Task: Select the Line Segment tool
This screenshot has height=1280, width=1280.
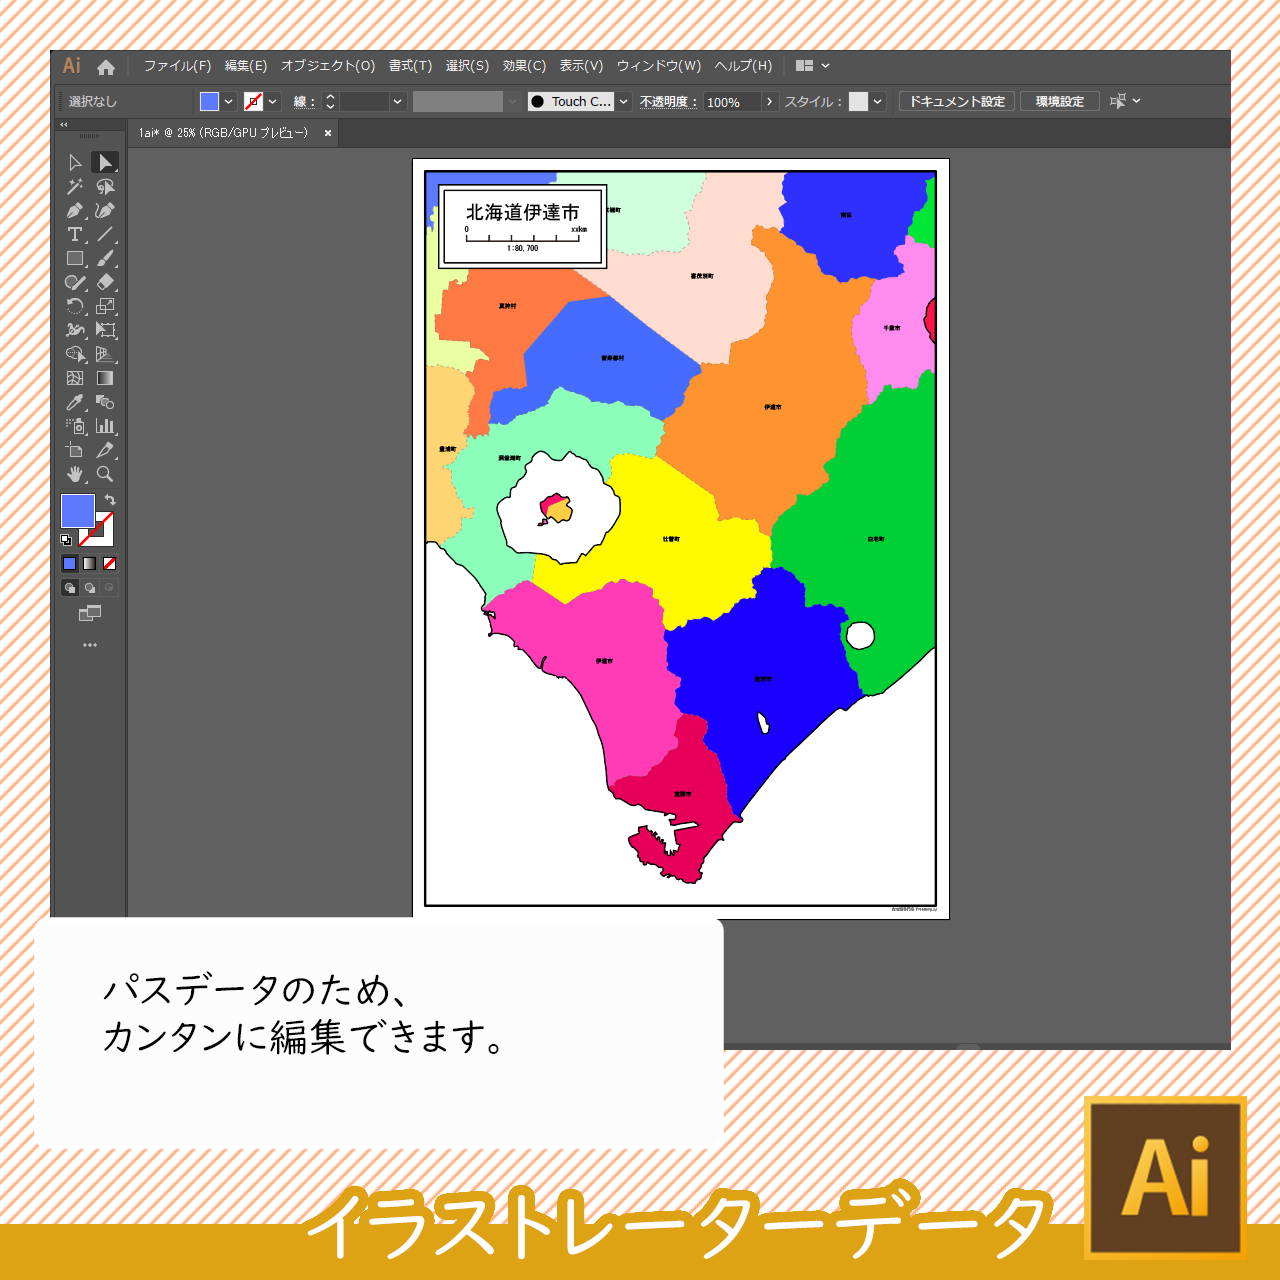Action: tap(105, 234)
